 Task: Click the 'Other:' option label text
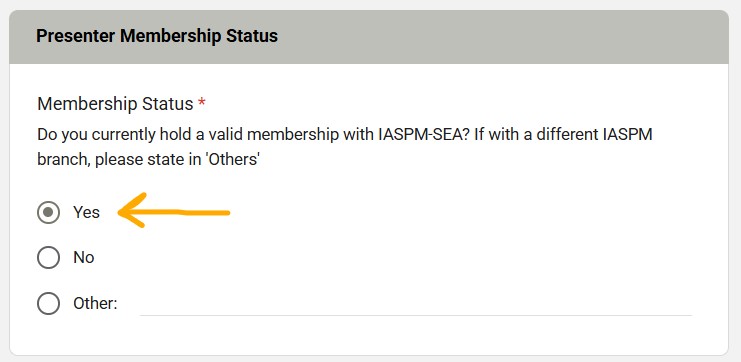click(x=95, y=303)
